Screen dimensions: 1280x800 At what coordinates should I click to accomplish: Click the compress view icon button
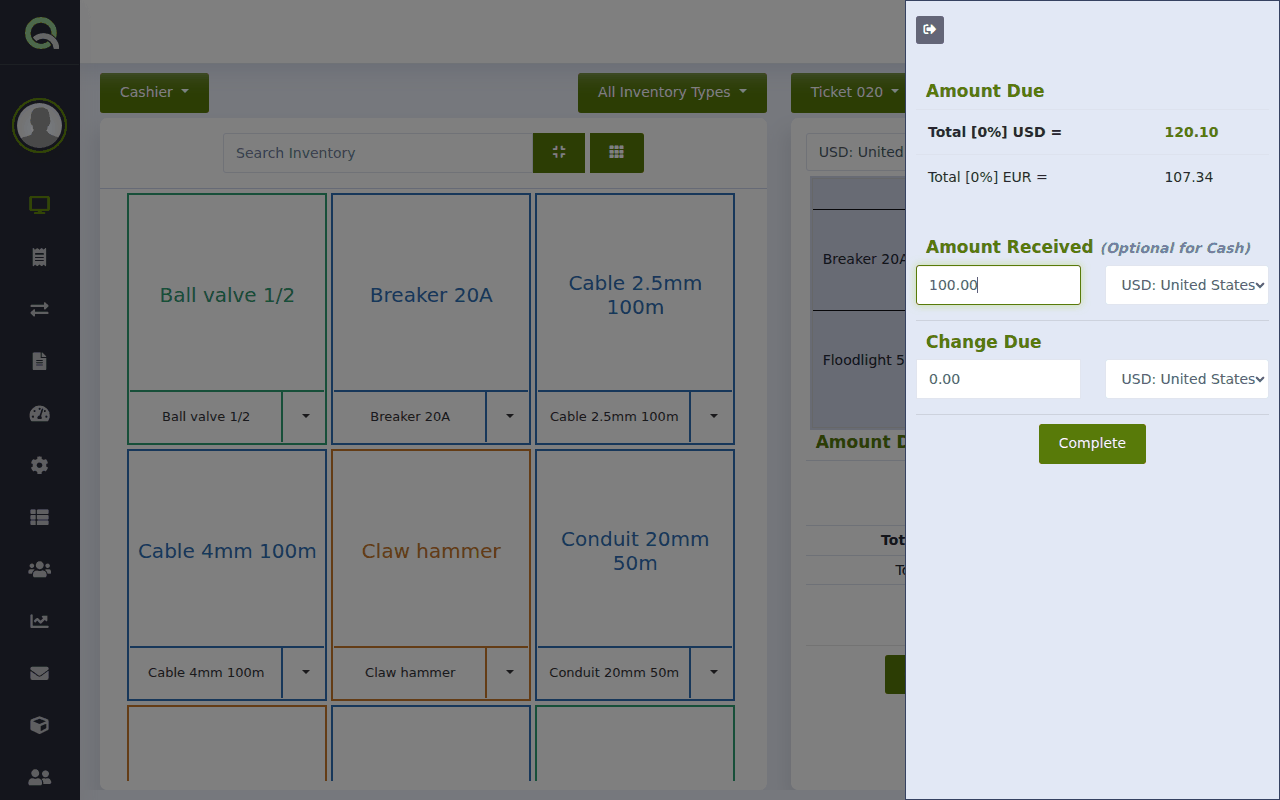559,153
